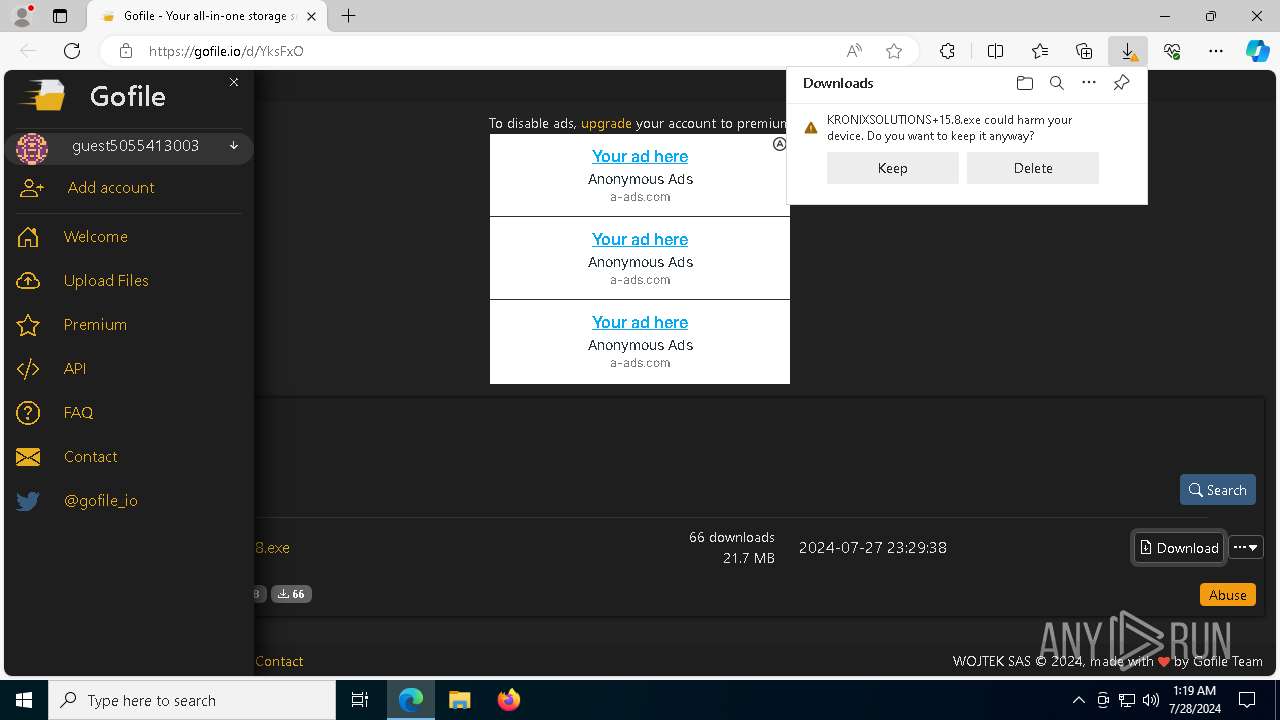Close the Gofile sidebar with X

[x=234, y=82]
